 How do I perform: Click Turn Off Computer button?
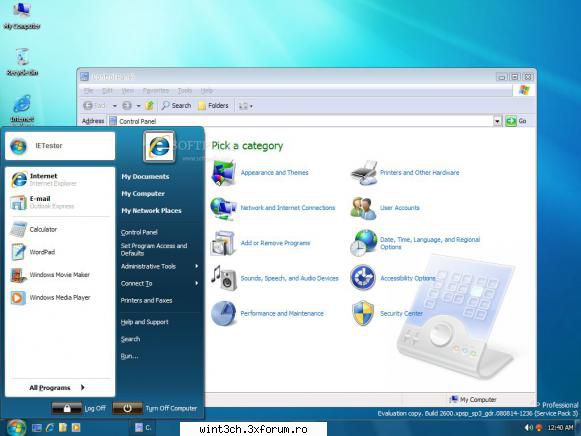(155, 408)
